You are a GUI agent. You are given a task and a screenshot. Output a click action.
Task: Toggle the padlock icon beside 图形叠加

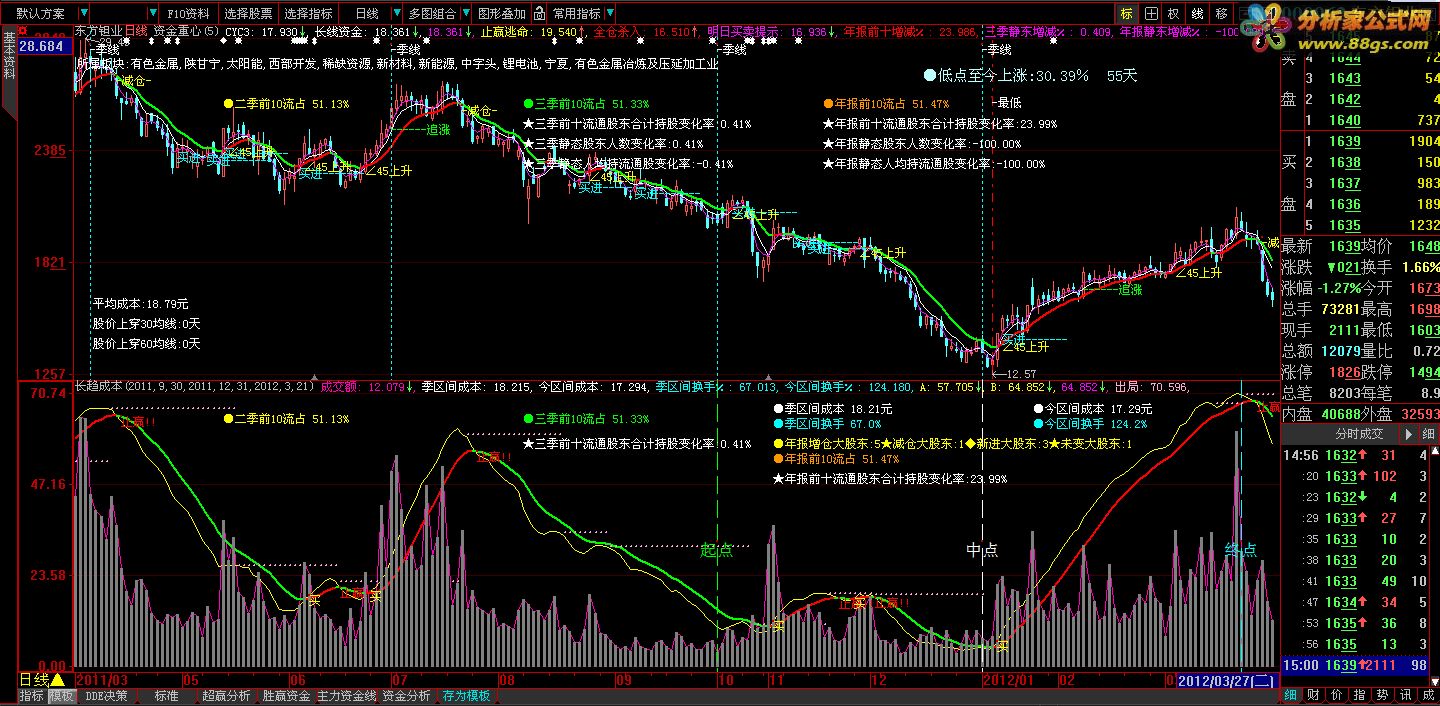pyautogui.click(x=539, y=14)
